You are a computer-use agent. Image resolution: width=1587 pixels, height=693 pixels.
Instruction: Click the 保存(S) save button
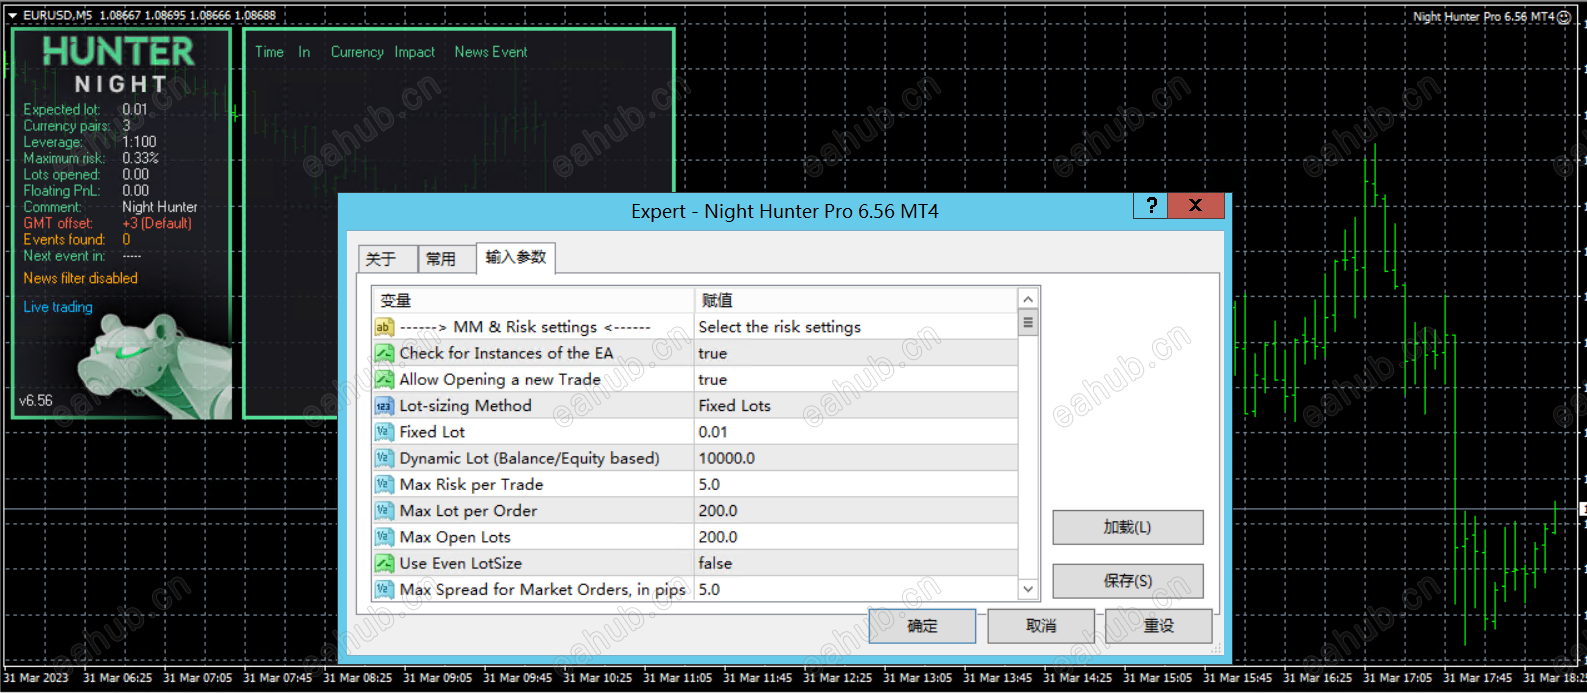tap(1127, 580)
